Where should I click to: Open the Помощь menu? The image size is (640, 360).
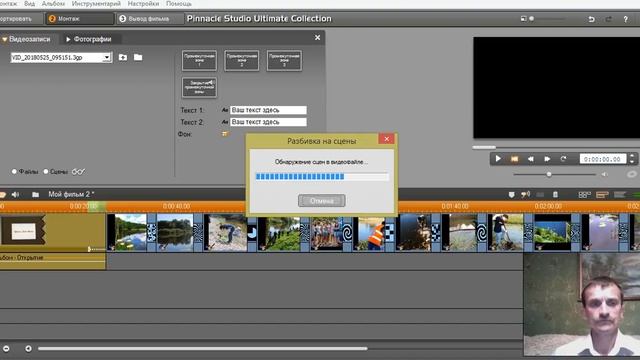(x=179, y=3)
